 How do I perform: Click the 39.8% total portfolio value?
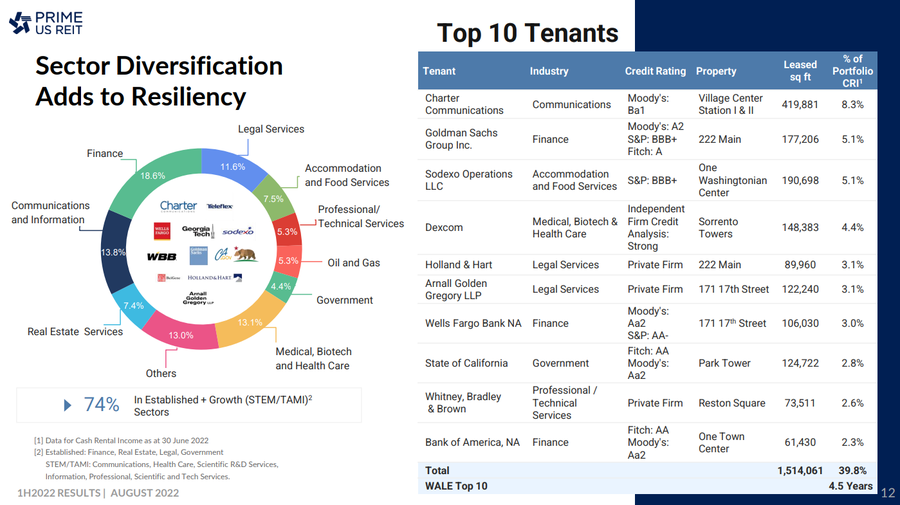852,471
